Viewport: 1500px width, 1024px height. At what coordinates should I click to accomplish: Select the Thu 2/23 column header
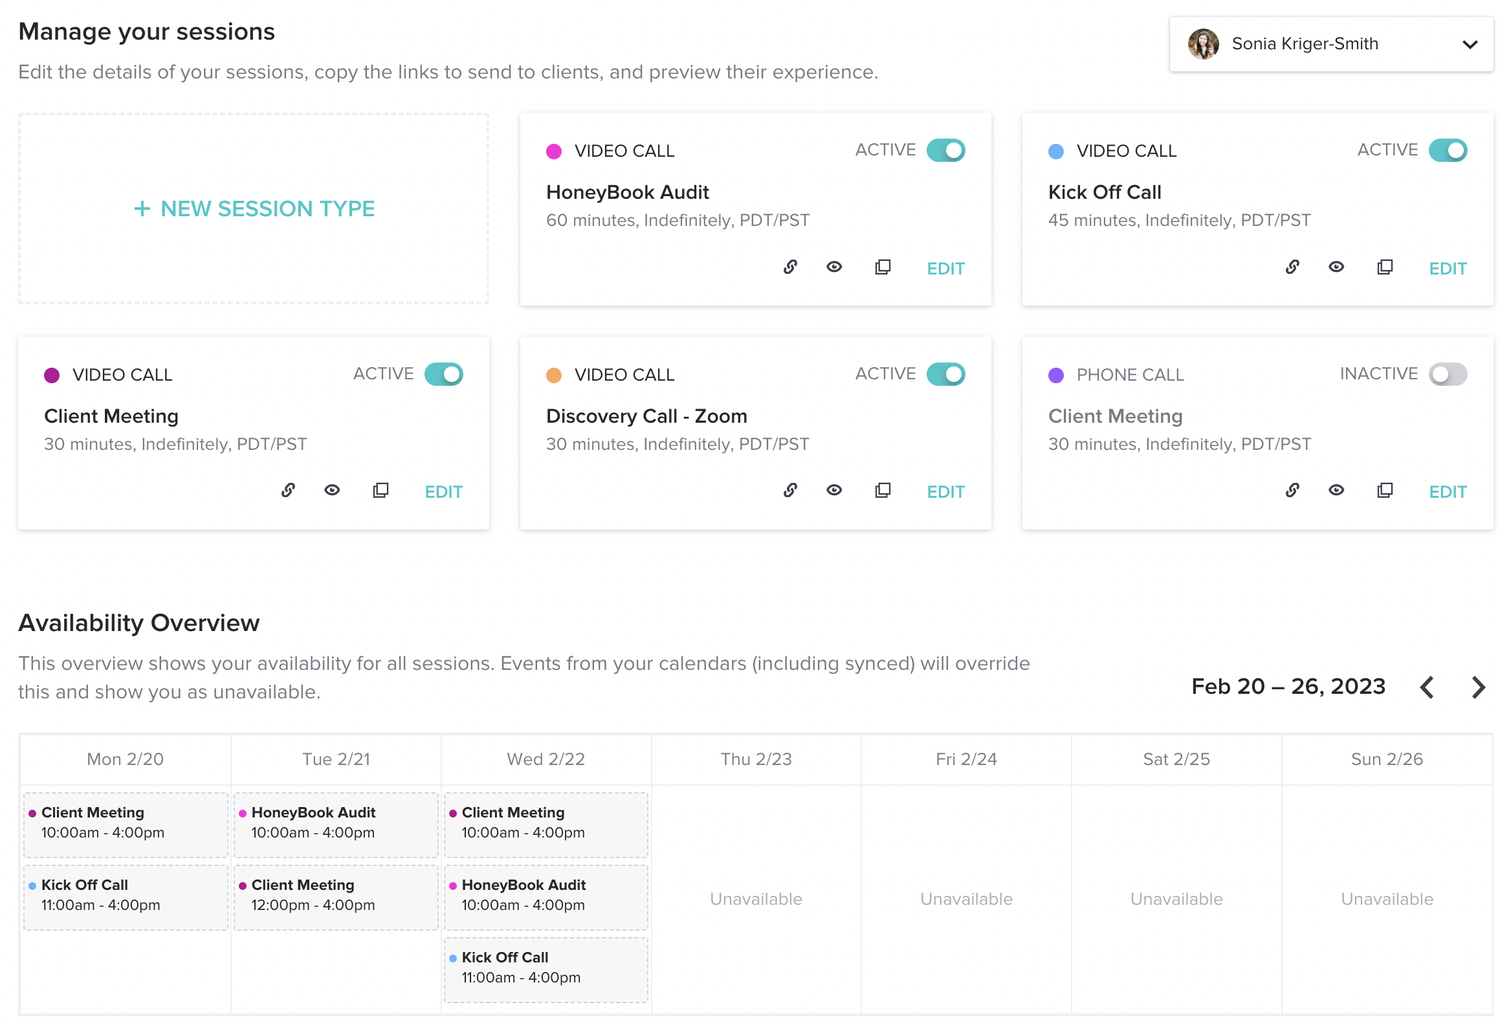tap(756, 759)
